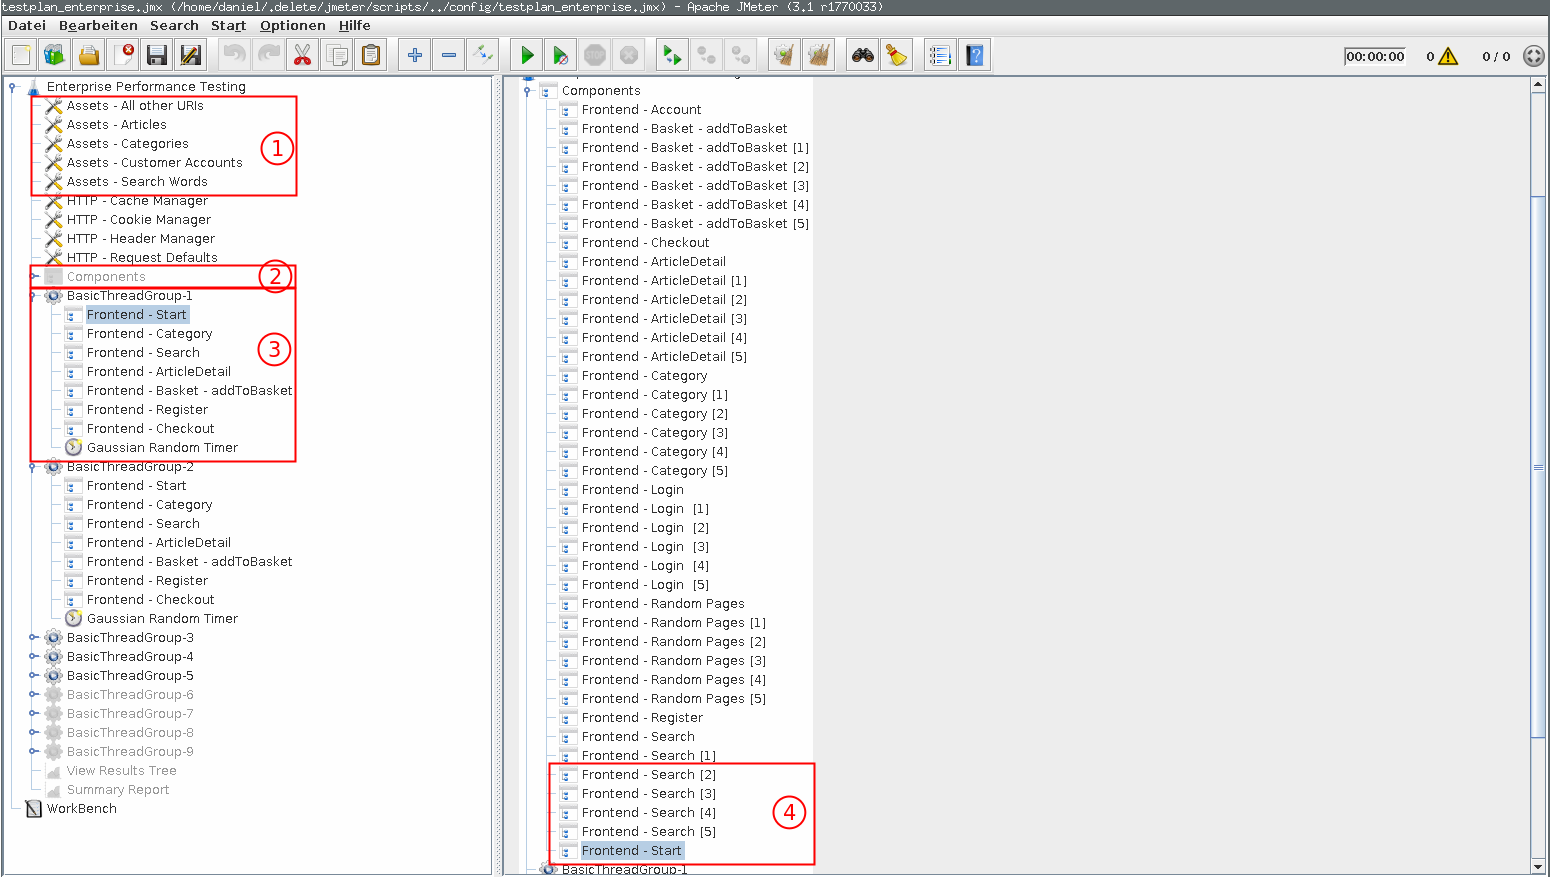The image size is (1550, 877).
Task: Select Frontend - Checkout in right tree
Action: pos(645,243)
